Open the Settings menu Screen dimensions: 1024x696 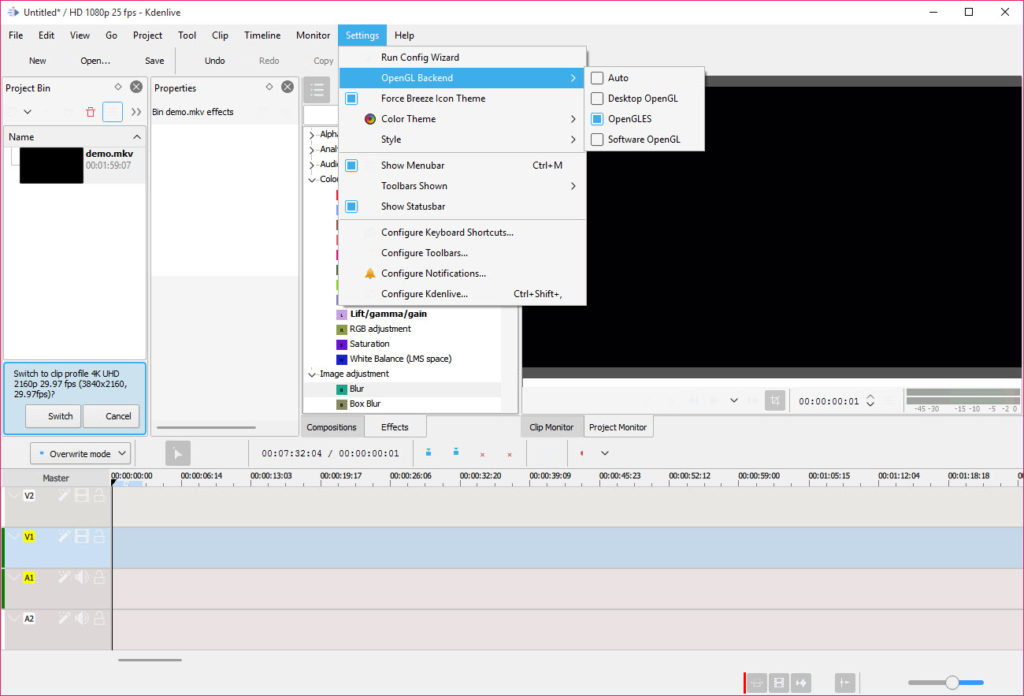click(362, 35)
